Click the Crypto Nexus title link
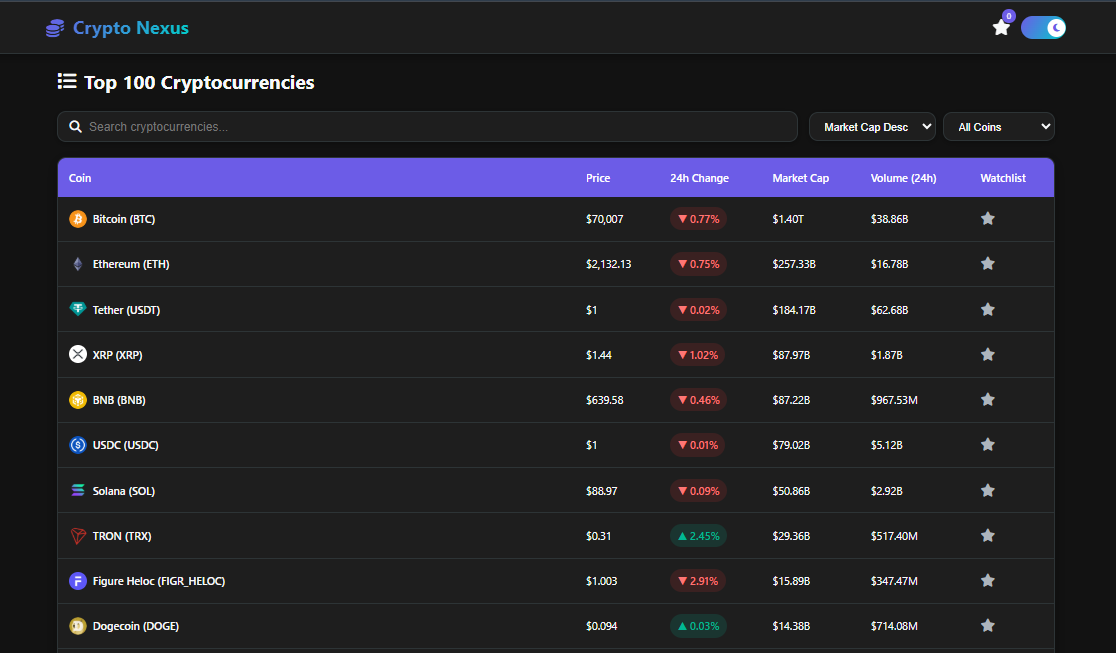Viewport: 1116px width, 653px height. tap(130, 27)
